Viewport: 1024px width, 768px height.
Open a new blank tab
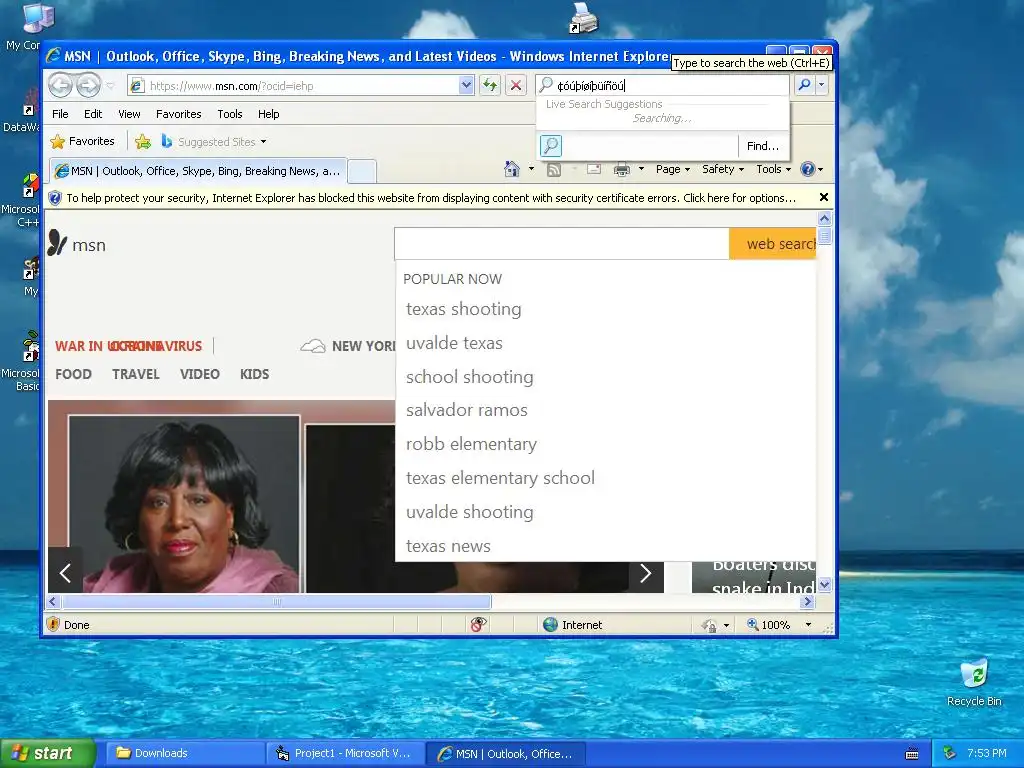[x=362, y=171]
